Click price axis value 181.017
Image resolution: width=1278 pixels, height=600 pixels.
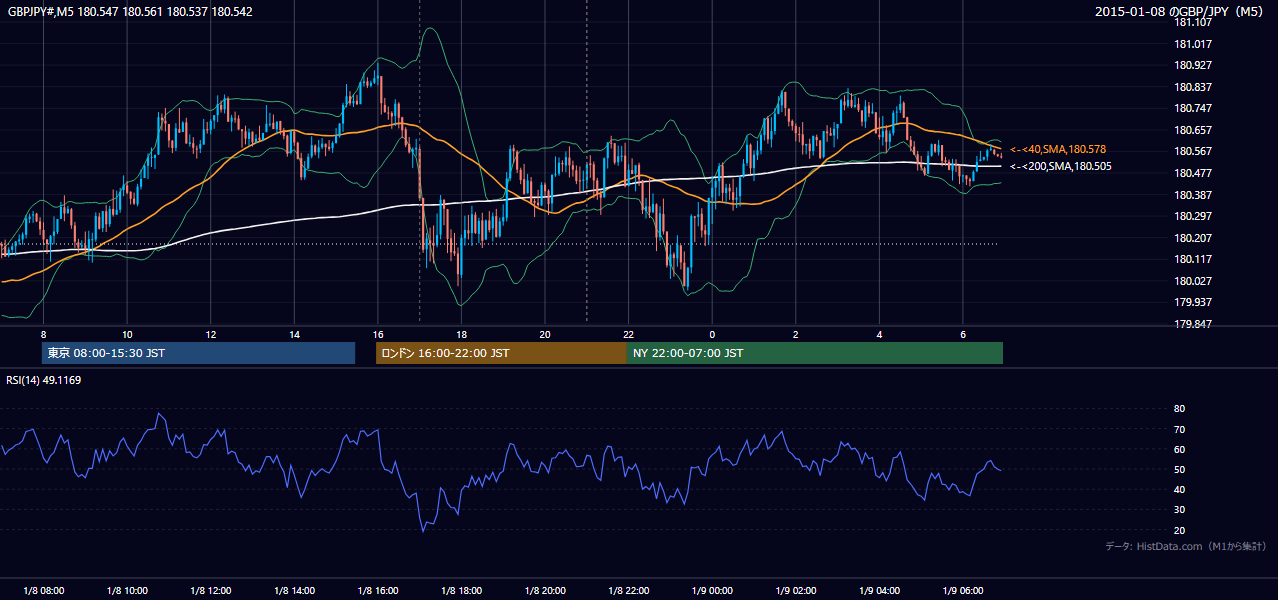click(x=1193, y=44)
